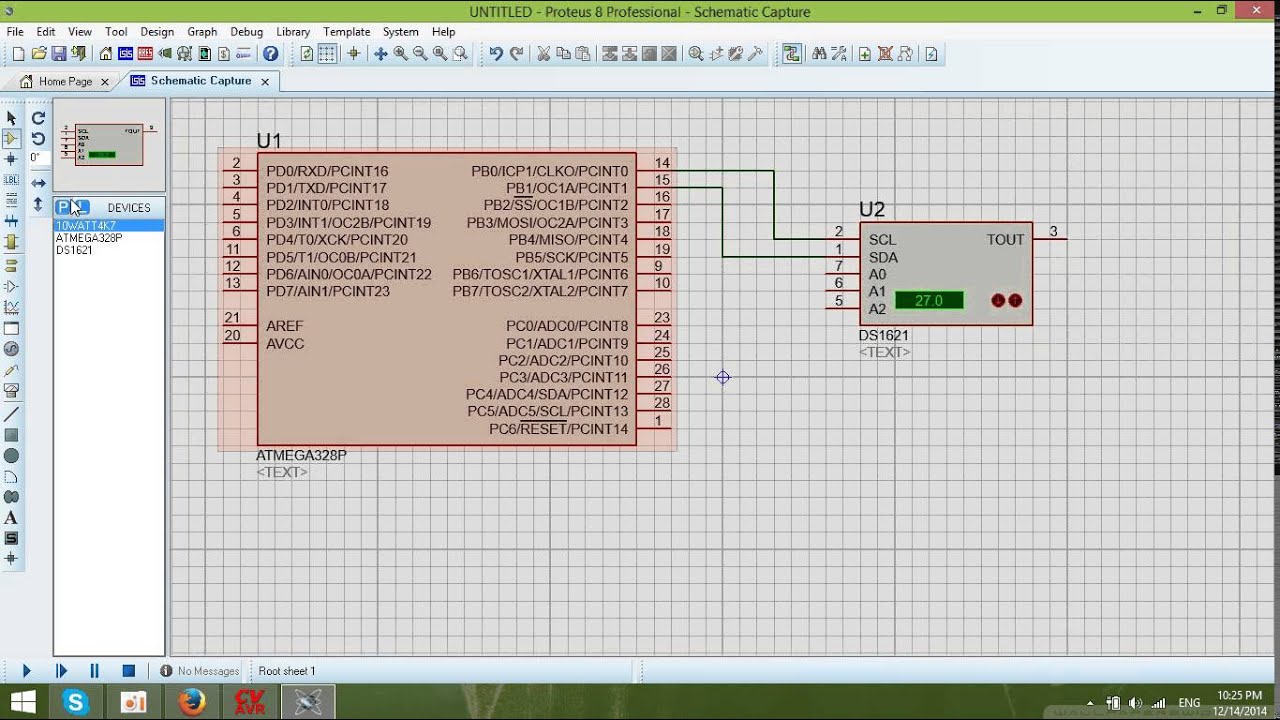Cut selection with scissors icon
This screenshot has width=1280, height=720.
[543, 54]
